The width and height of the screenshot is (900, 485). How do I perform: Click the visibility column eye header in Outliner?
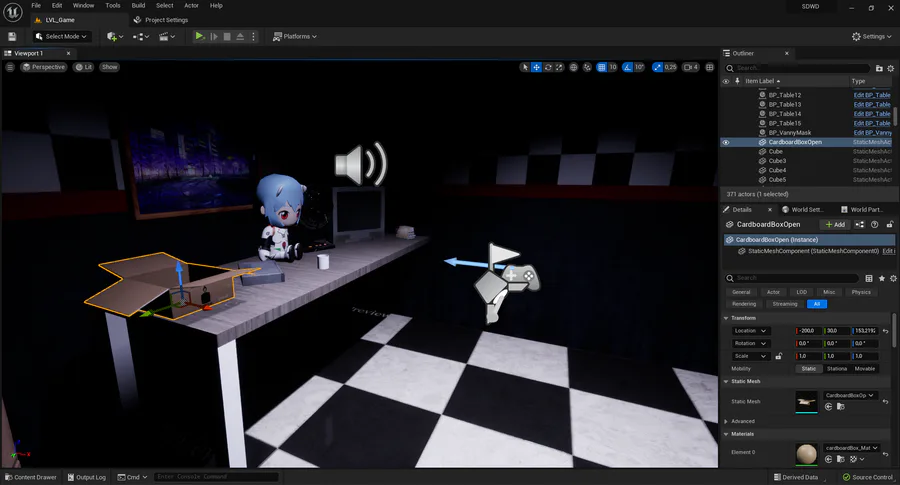pos(726,81)
